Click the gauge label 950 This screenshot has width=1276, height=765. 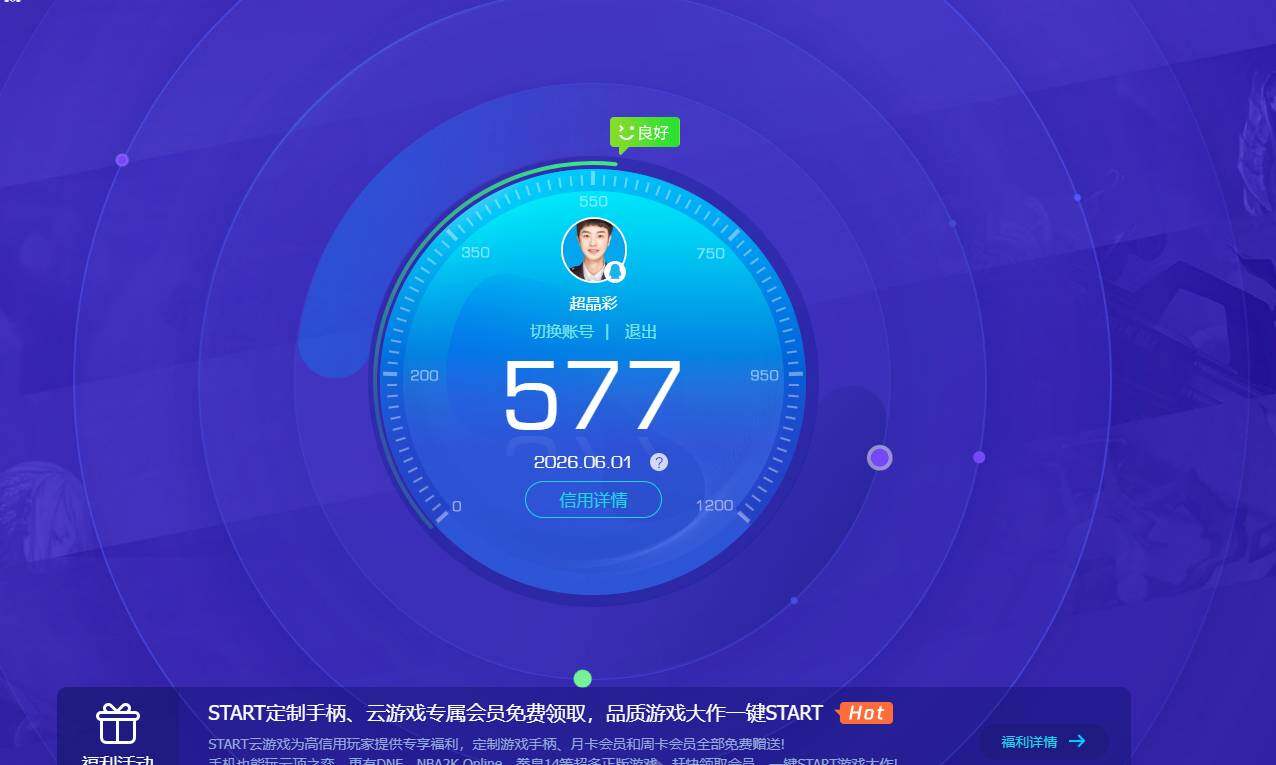tap(764, 375)
